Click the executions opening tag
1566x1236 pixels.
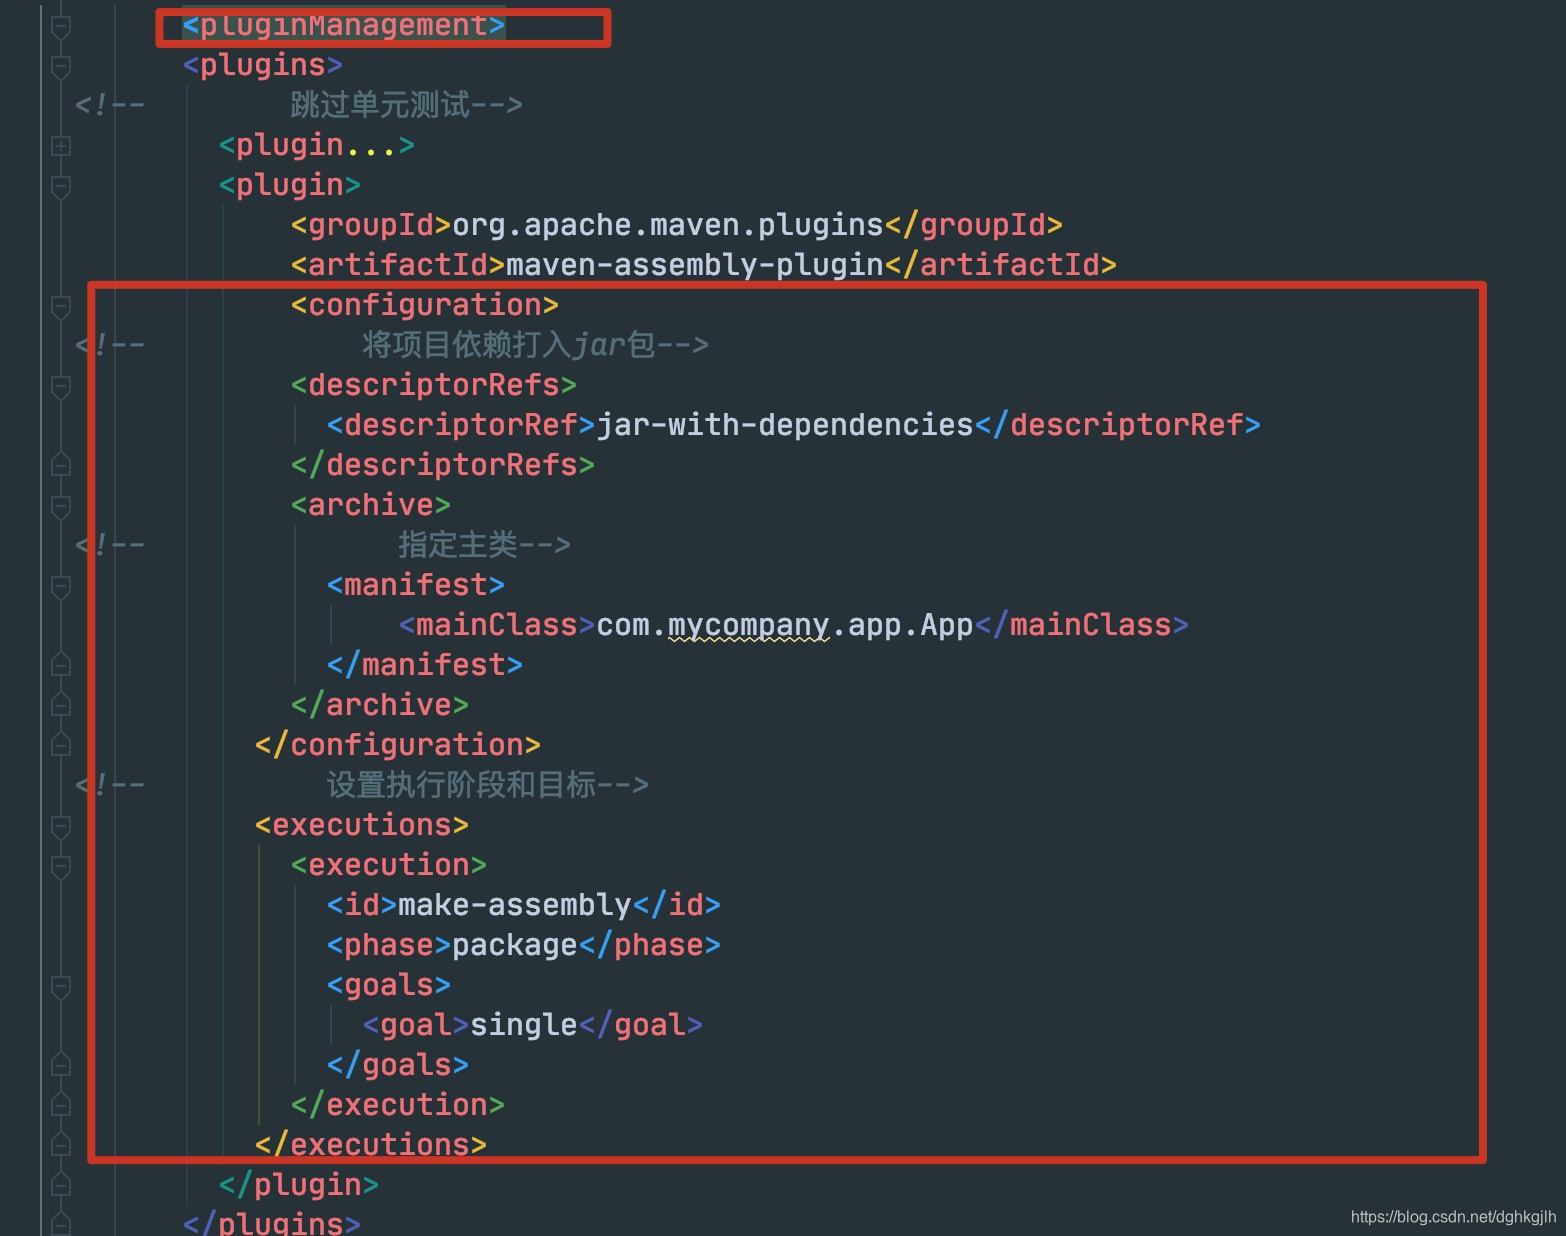[x=362, y=826]
